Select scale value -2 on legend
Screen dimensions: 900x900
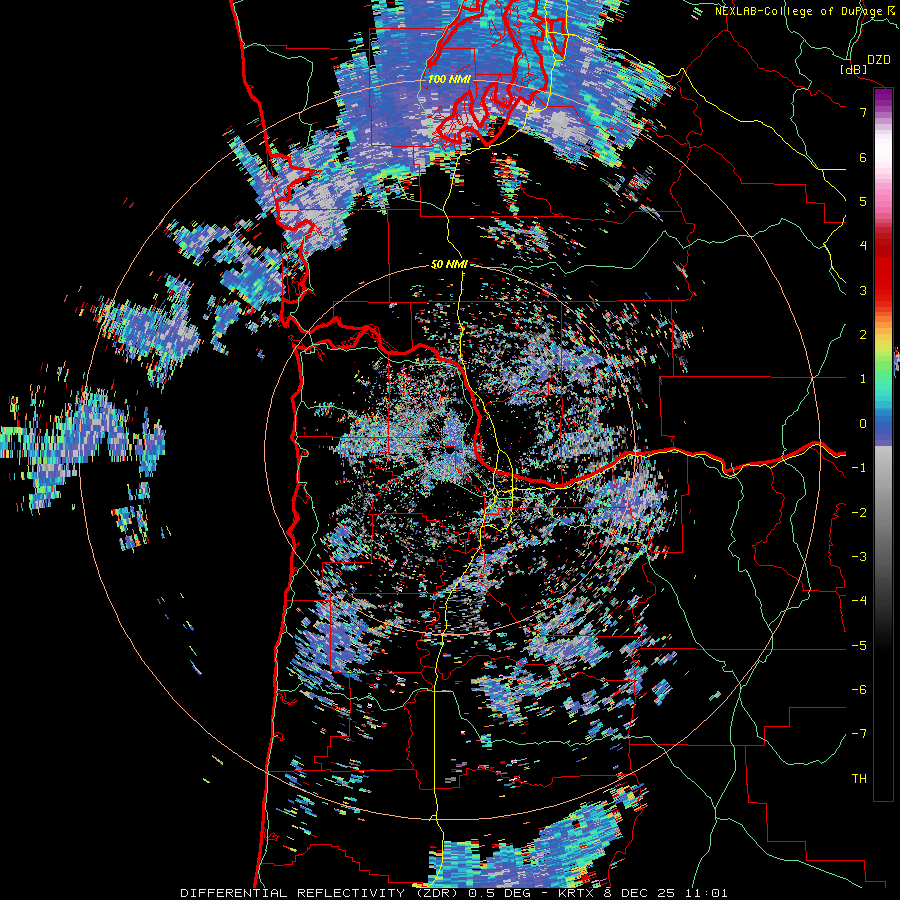pos(859,513)
